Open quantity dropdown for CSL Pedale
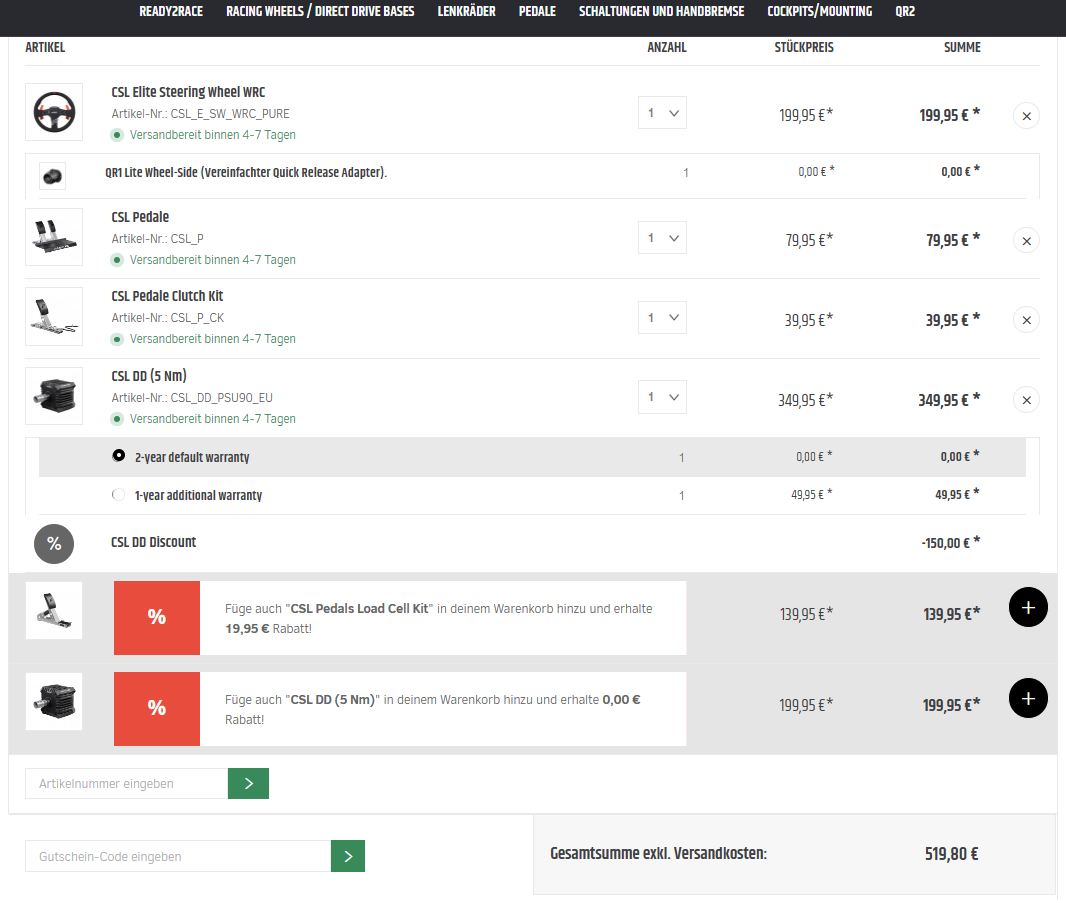This screenshot has height=903, width=1066. (x=662, y=238)
